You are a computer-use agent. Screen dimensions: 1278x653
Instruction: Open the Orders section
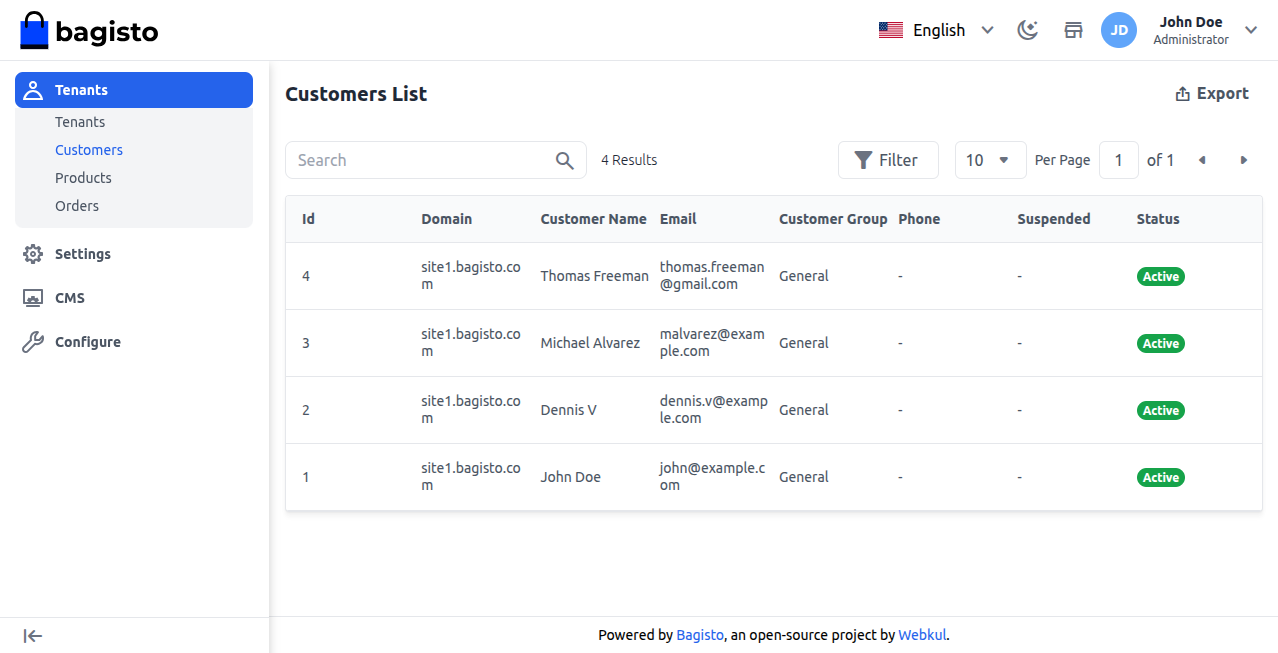click(77, 205)
